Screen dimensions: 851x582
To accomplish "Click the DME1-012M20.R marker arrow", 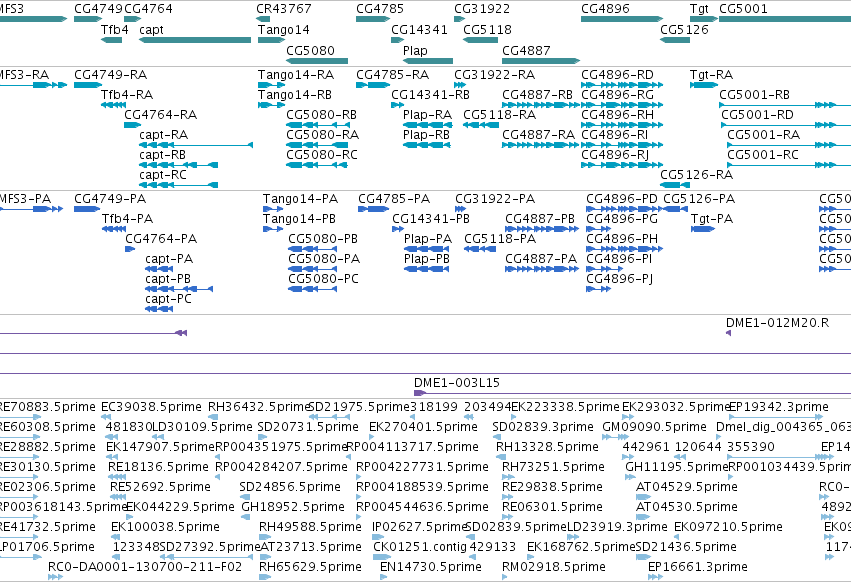I will click(728, 333).
